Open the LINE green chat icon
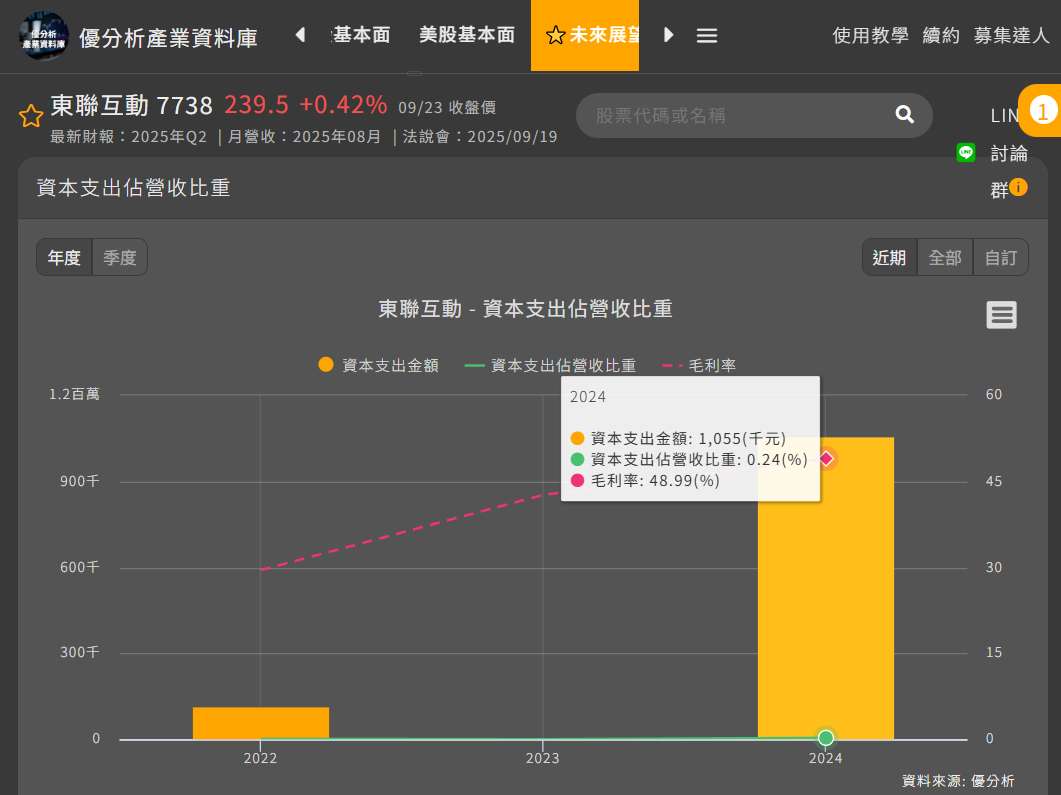The image size is (1061, 795). 966,153
